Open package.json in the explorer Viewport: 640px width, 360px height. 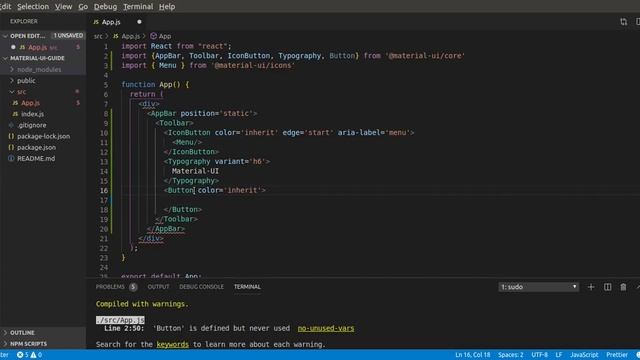(36, 147)
